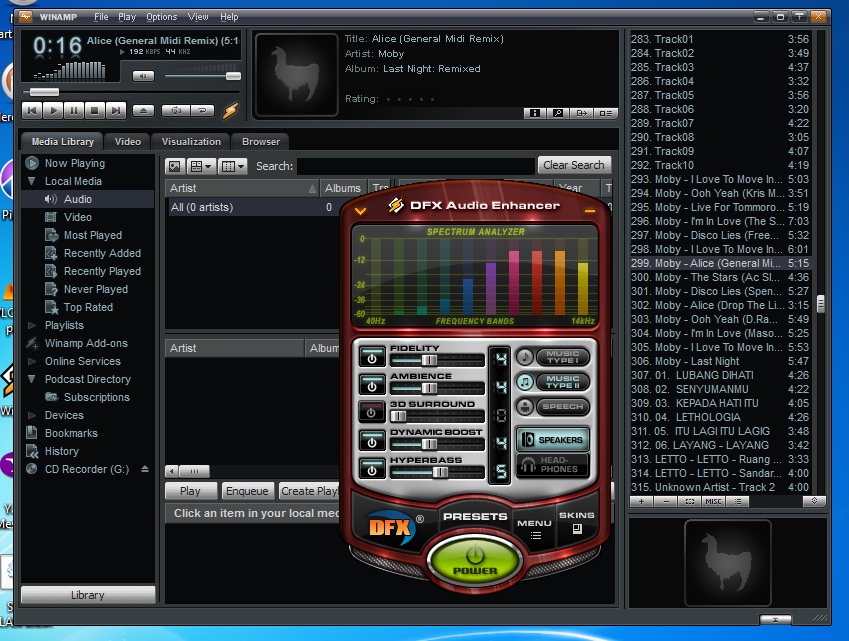The width and height of the screenshot is (849, 641).
Task: Collapse the Local Media tree node
Action: point(31,181)
